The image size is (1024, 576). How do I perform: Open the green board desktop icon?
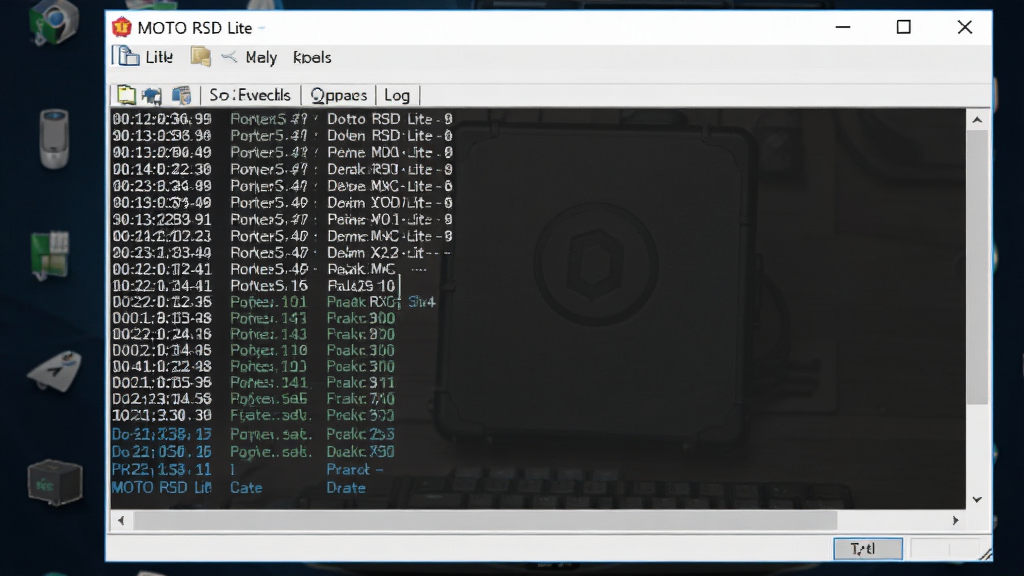click(x=50, y=255)
